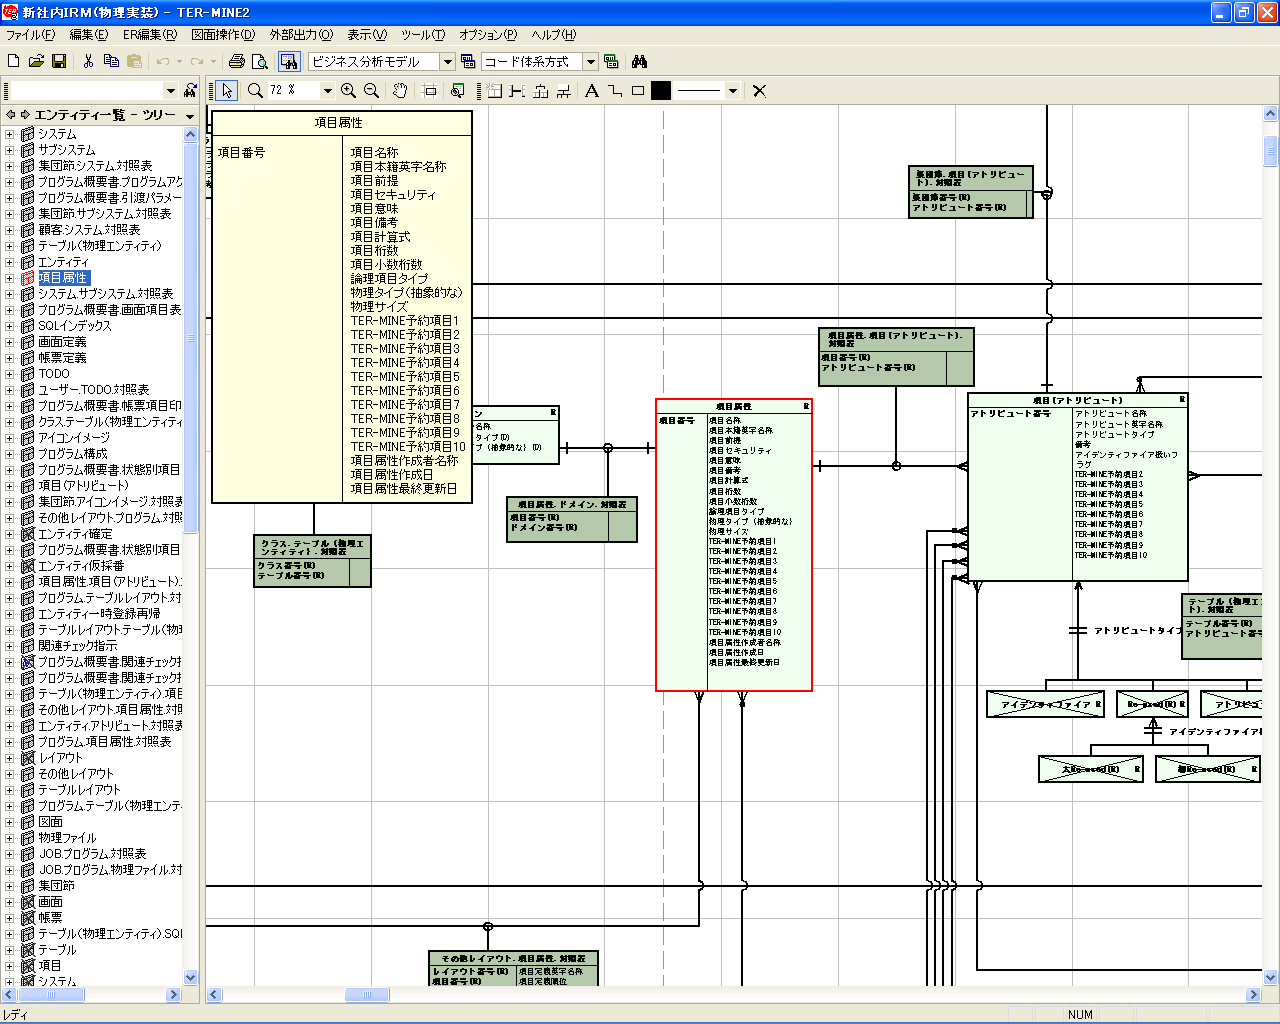1280x1024 pixels.
Task: Open the 図面操作(D) menu
Action: click(223, 35)
